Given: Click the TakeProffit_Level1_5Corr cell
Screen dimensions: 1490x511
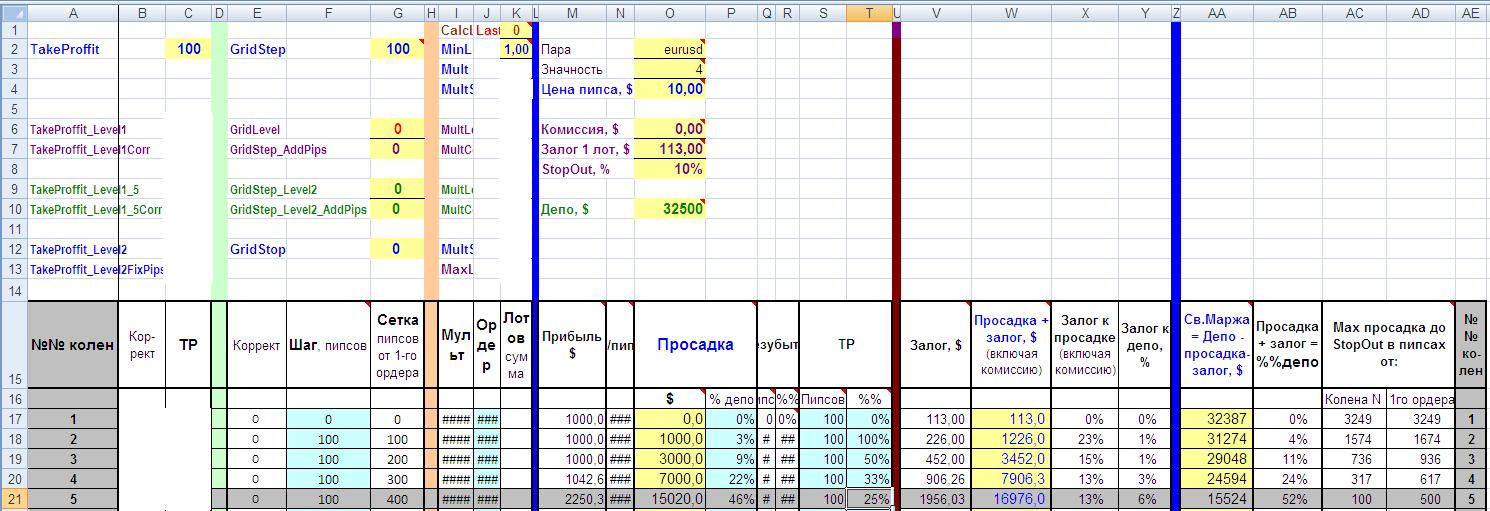Looking at the screenshot, I should point(95,209).
